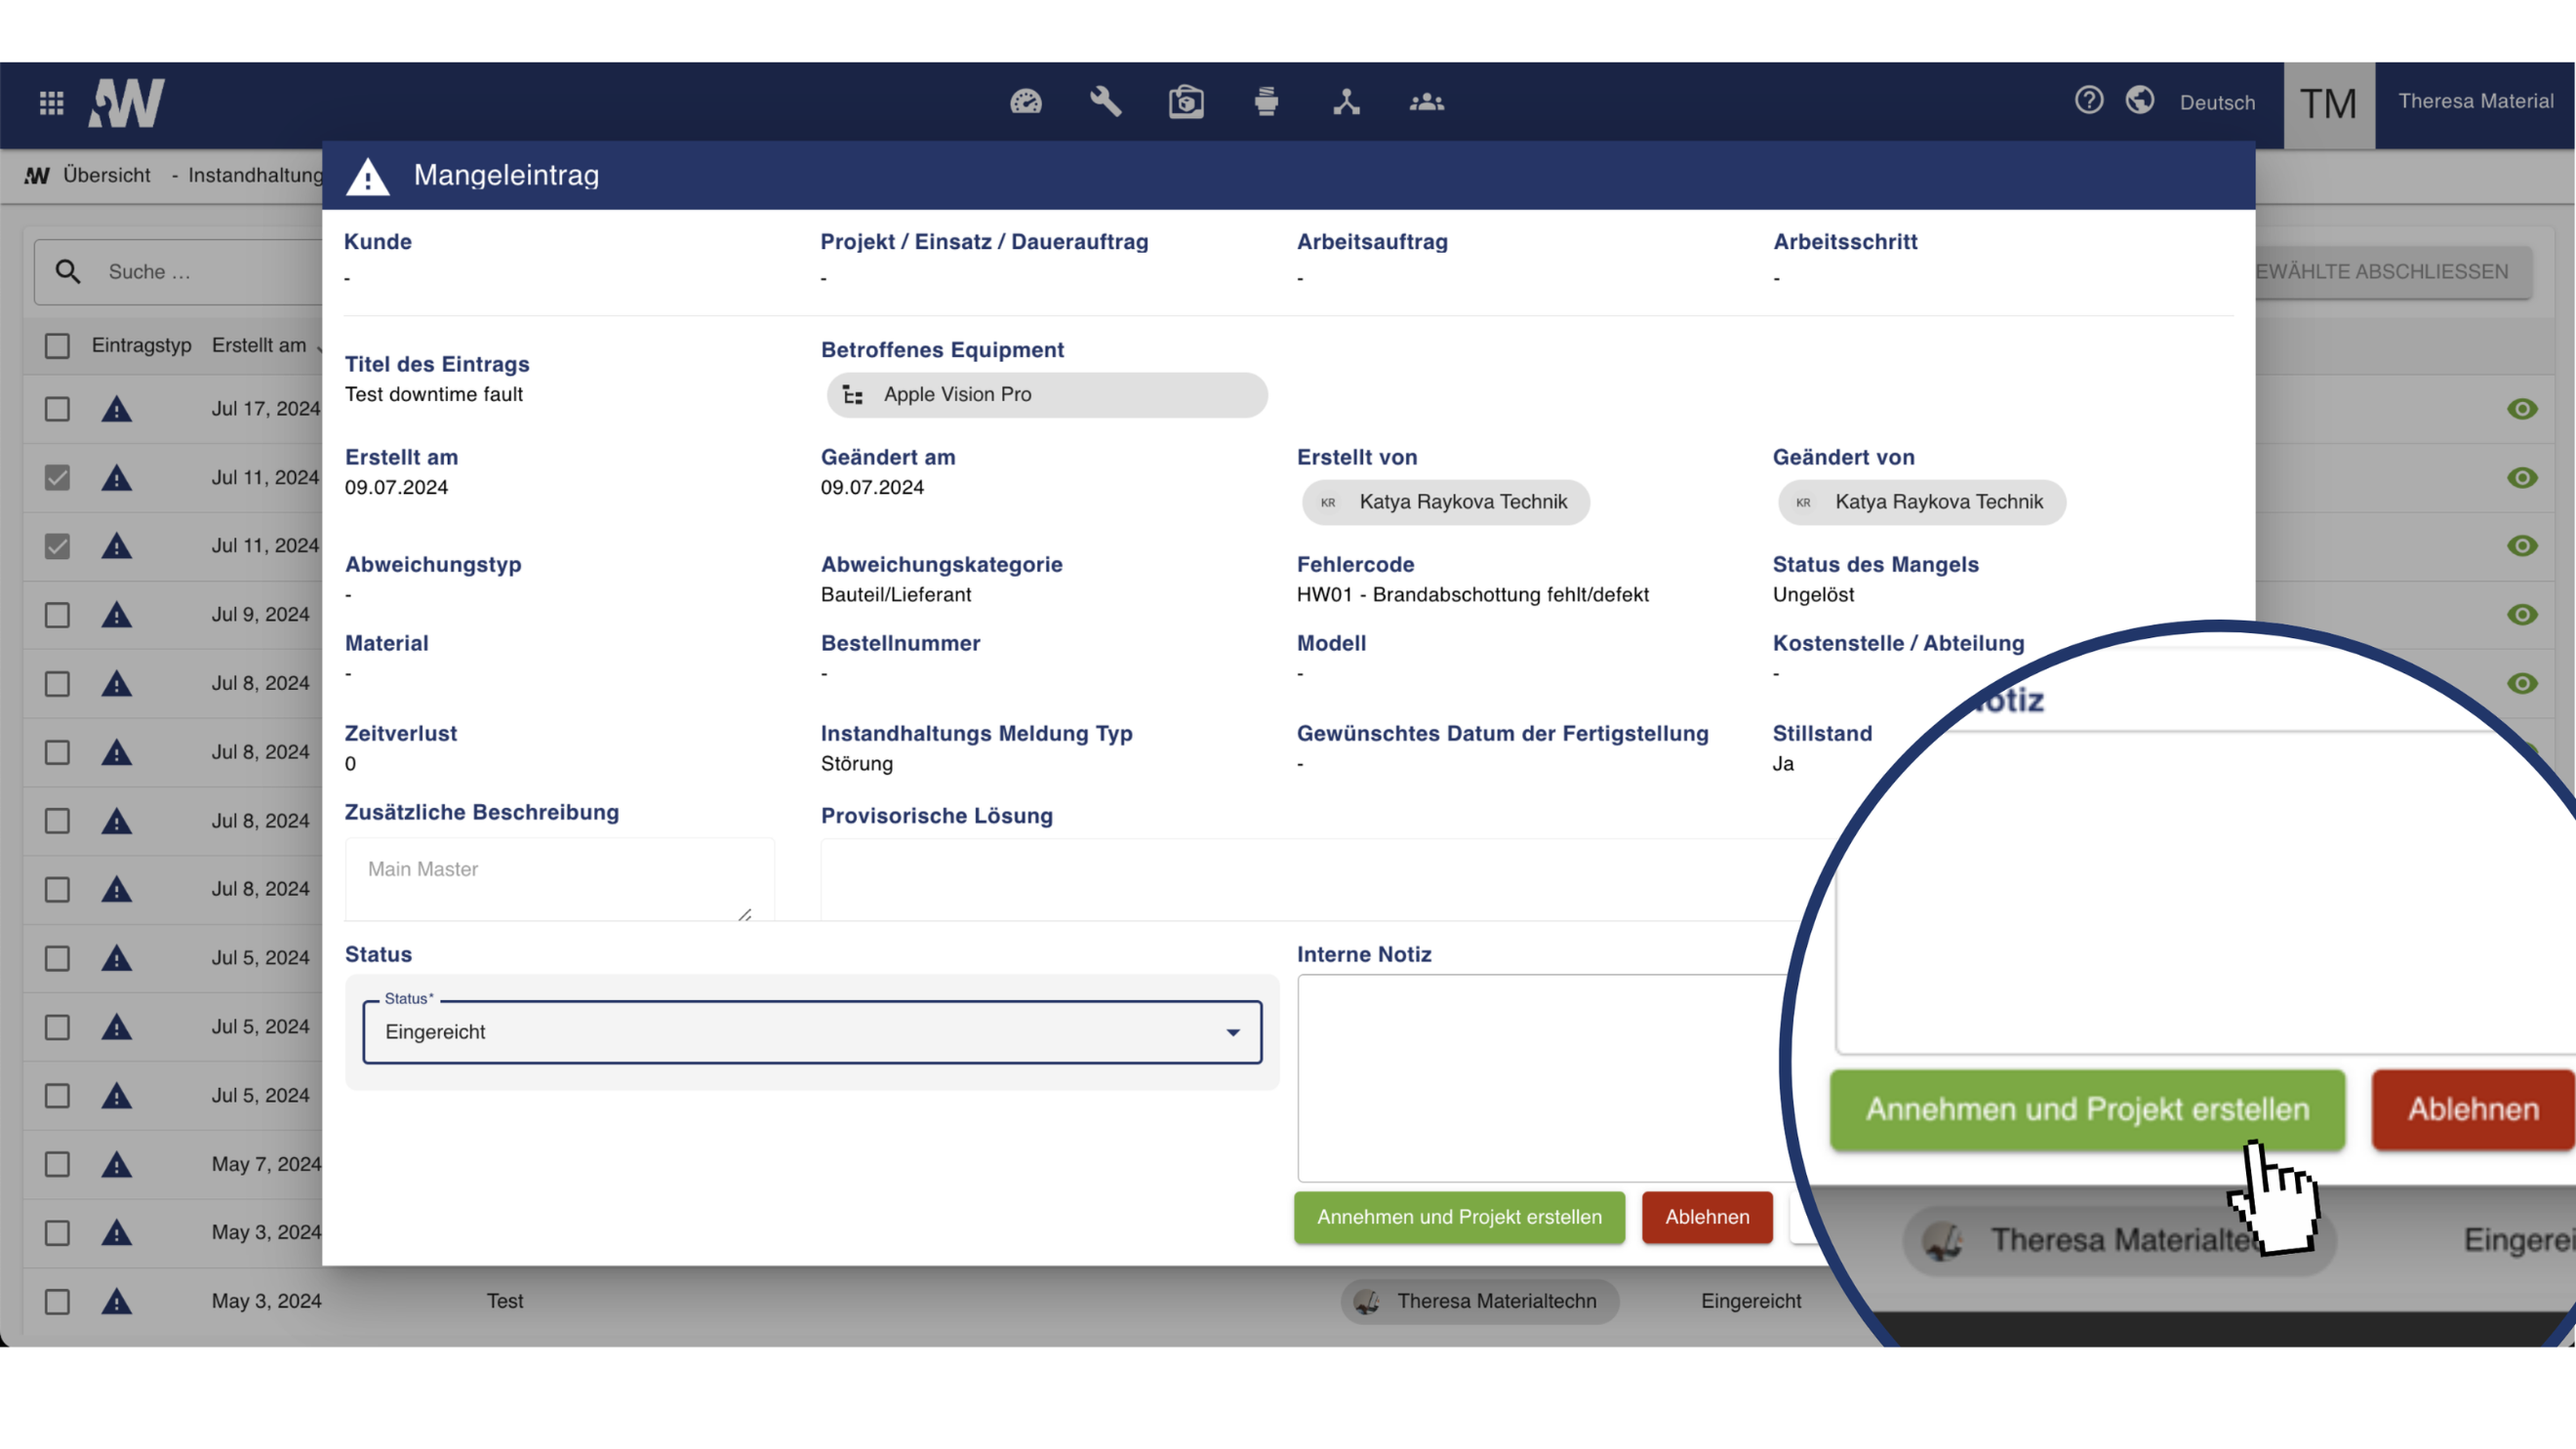Click the machine/press toolbar icon
The image size is (2576, 1449).
tap(1266, 102)
